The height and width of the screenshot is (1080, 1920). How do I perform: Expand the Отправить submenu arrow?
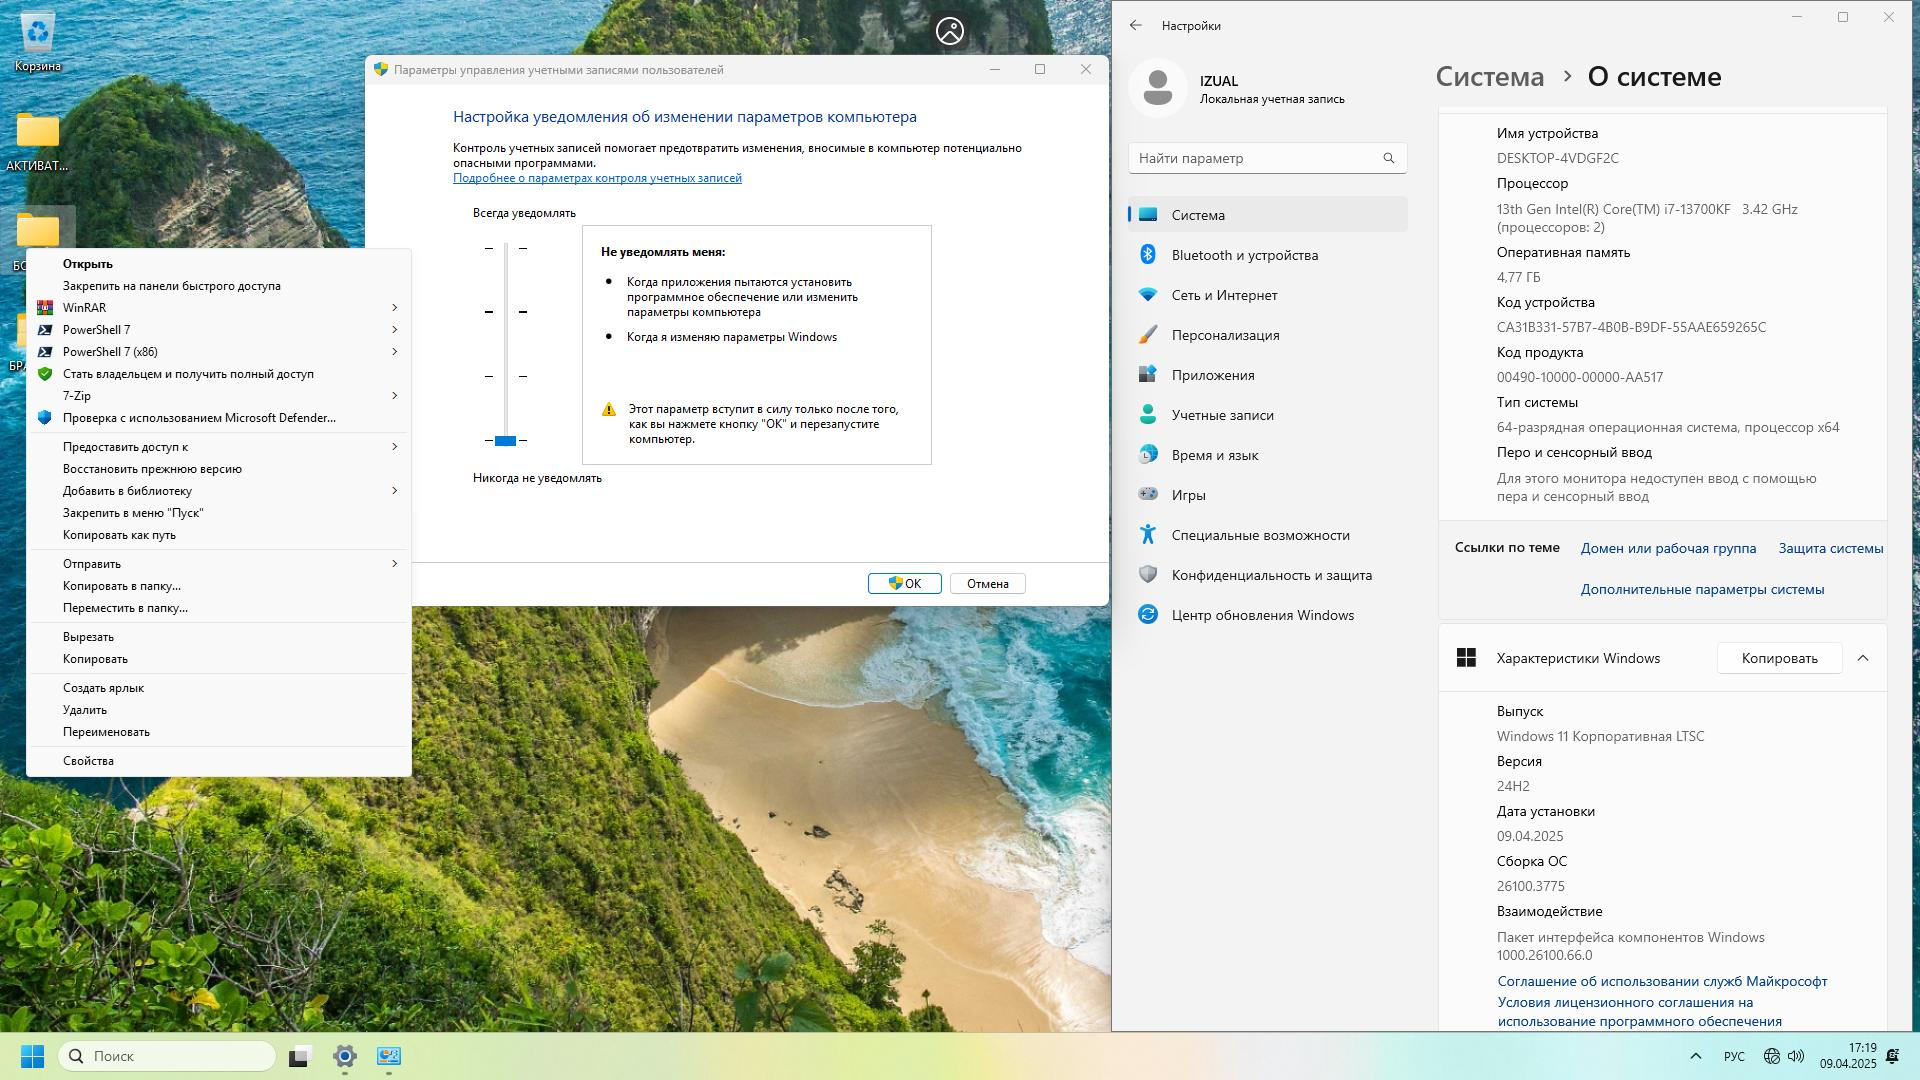(x=394, y=564)
